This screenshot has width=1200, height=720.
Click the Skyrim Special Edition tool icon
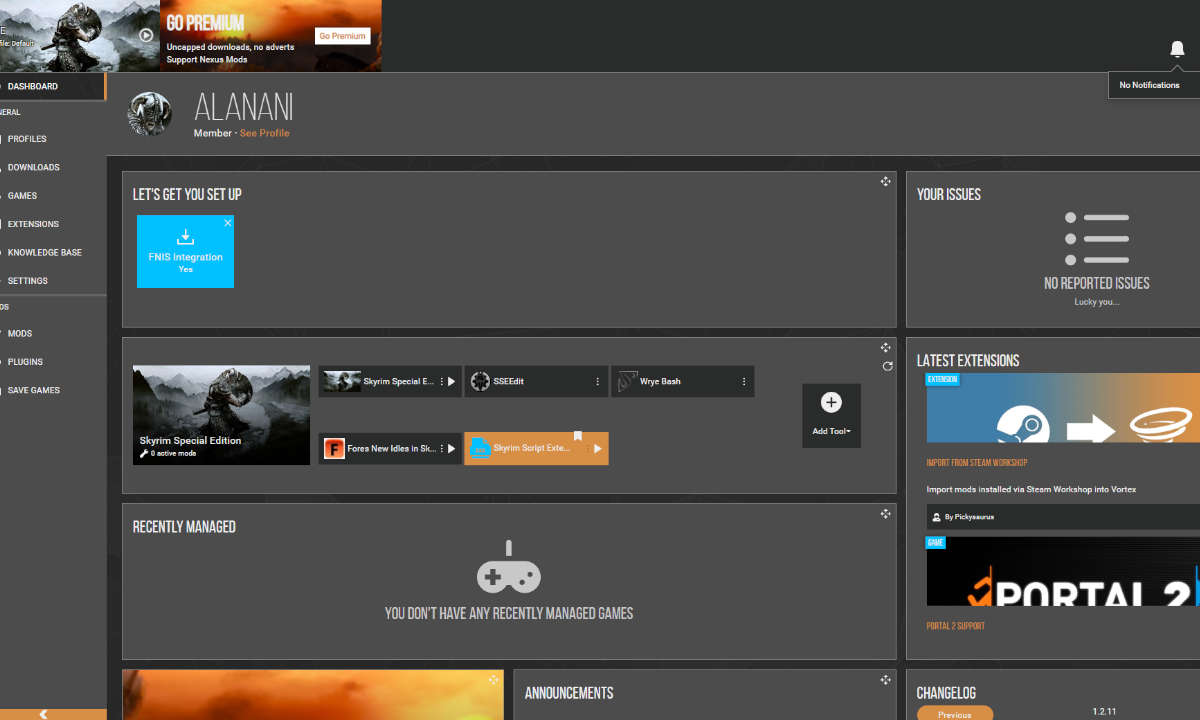[342, 381]
